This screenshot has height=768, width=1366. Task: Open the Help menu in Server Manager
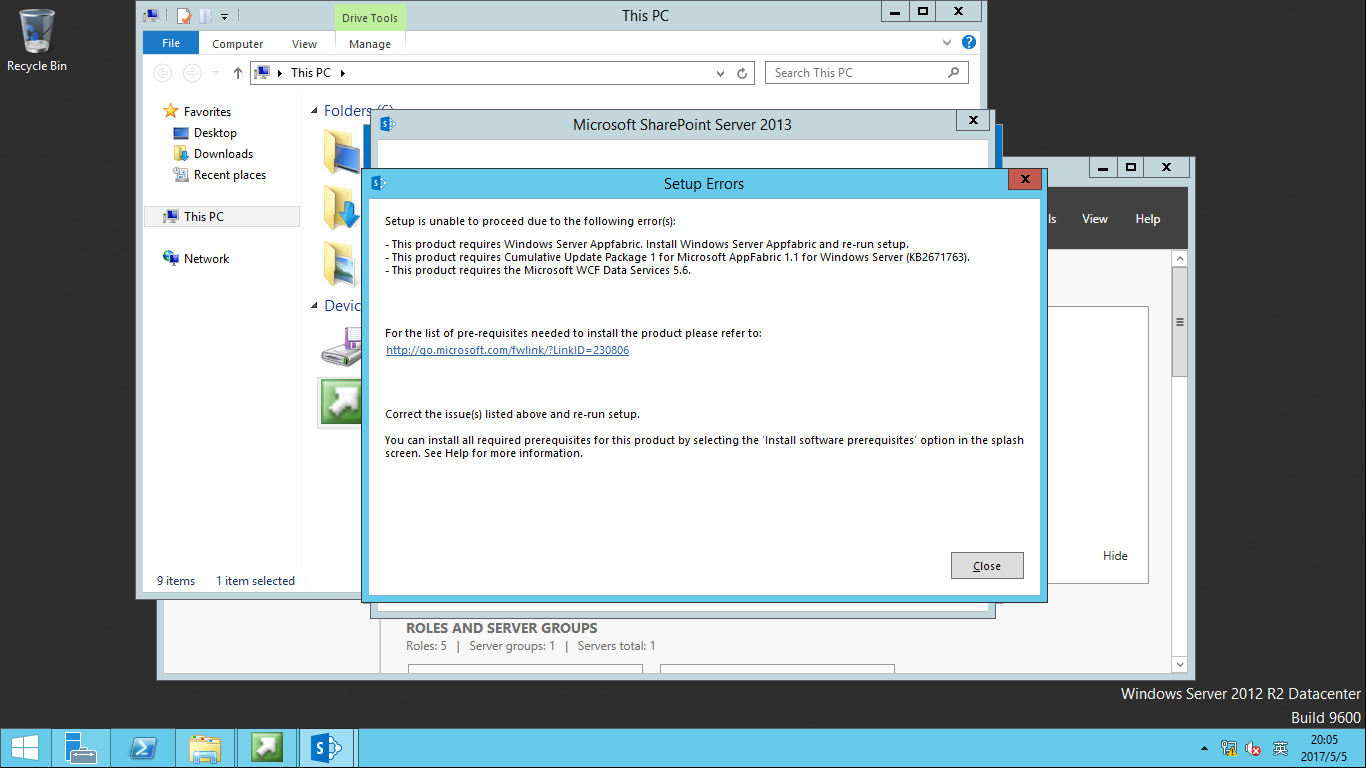[x=1148, y=219]
